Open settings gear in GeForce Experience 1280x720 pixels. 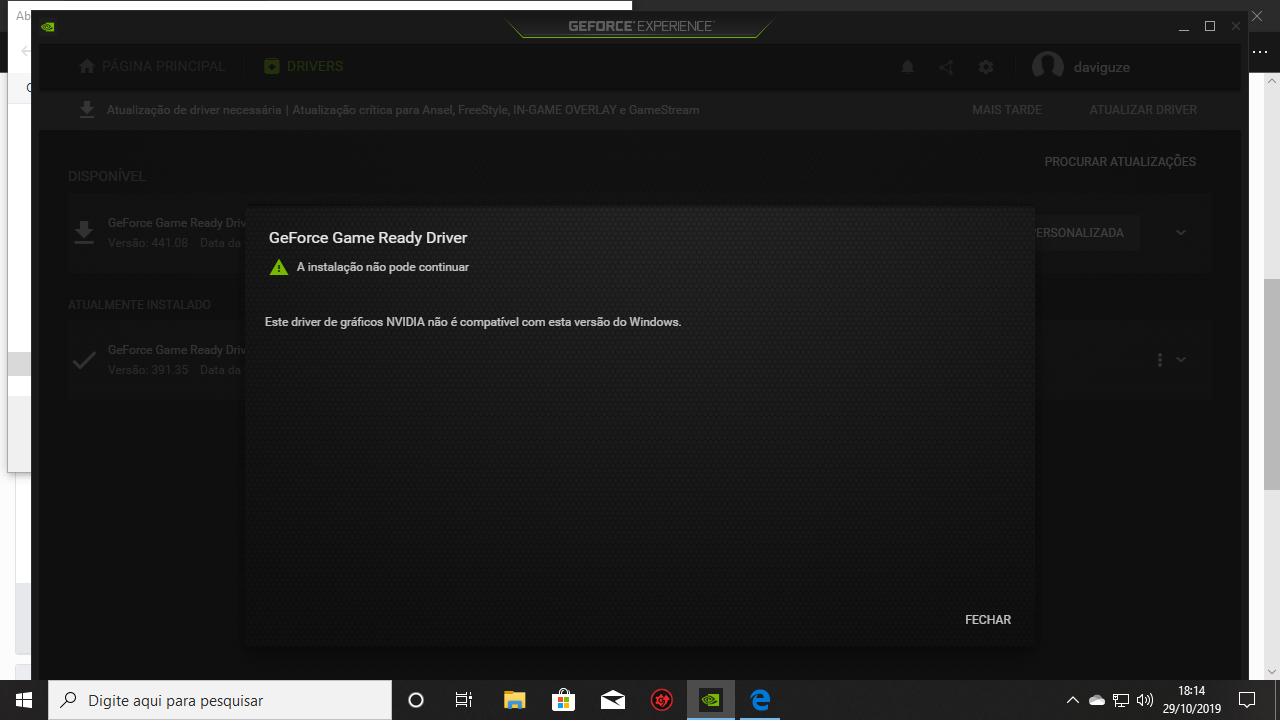click(986, 67)
